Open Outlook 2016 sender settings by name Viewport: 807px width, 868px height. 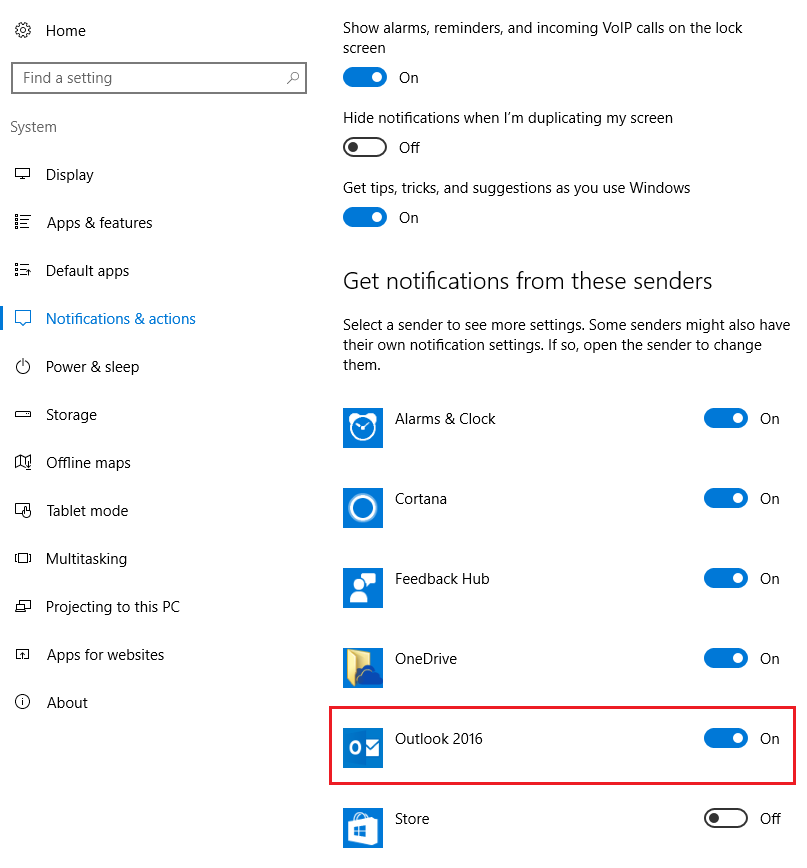pyautogui.click(x=438, y=739)
